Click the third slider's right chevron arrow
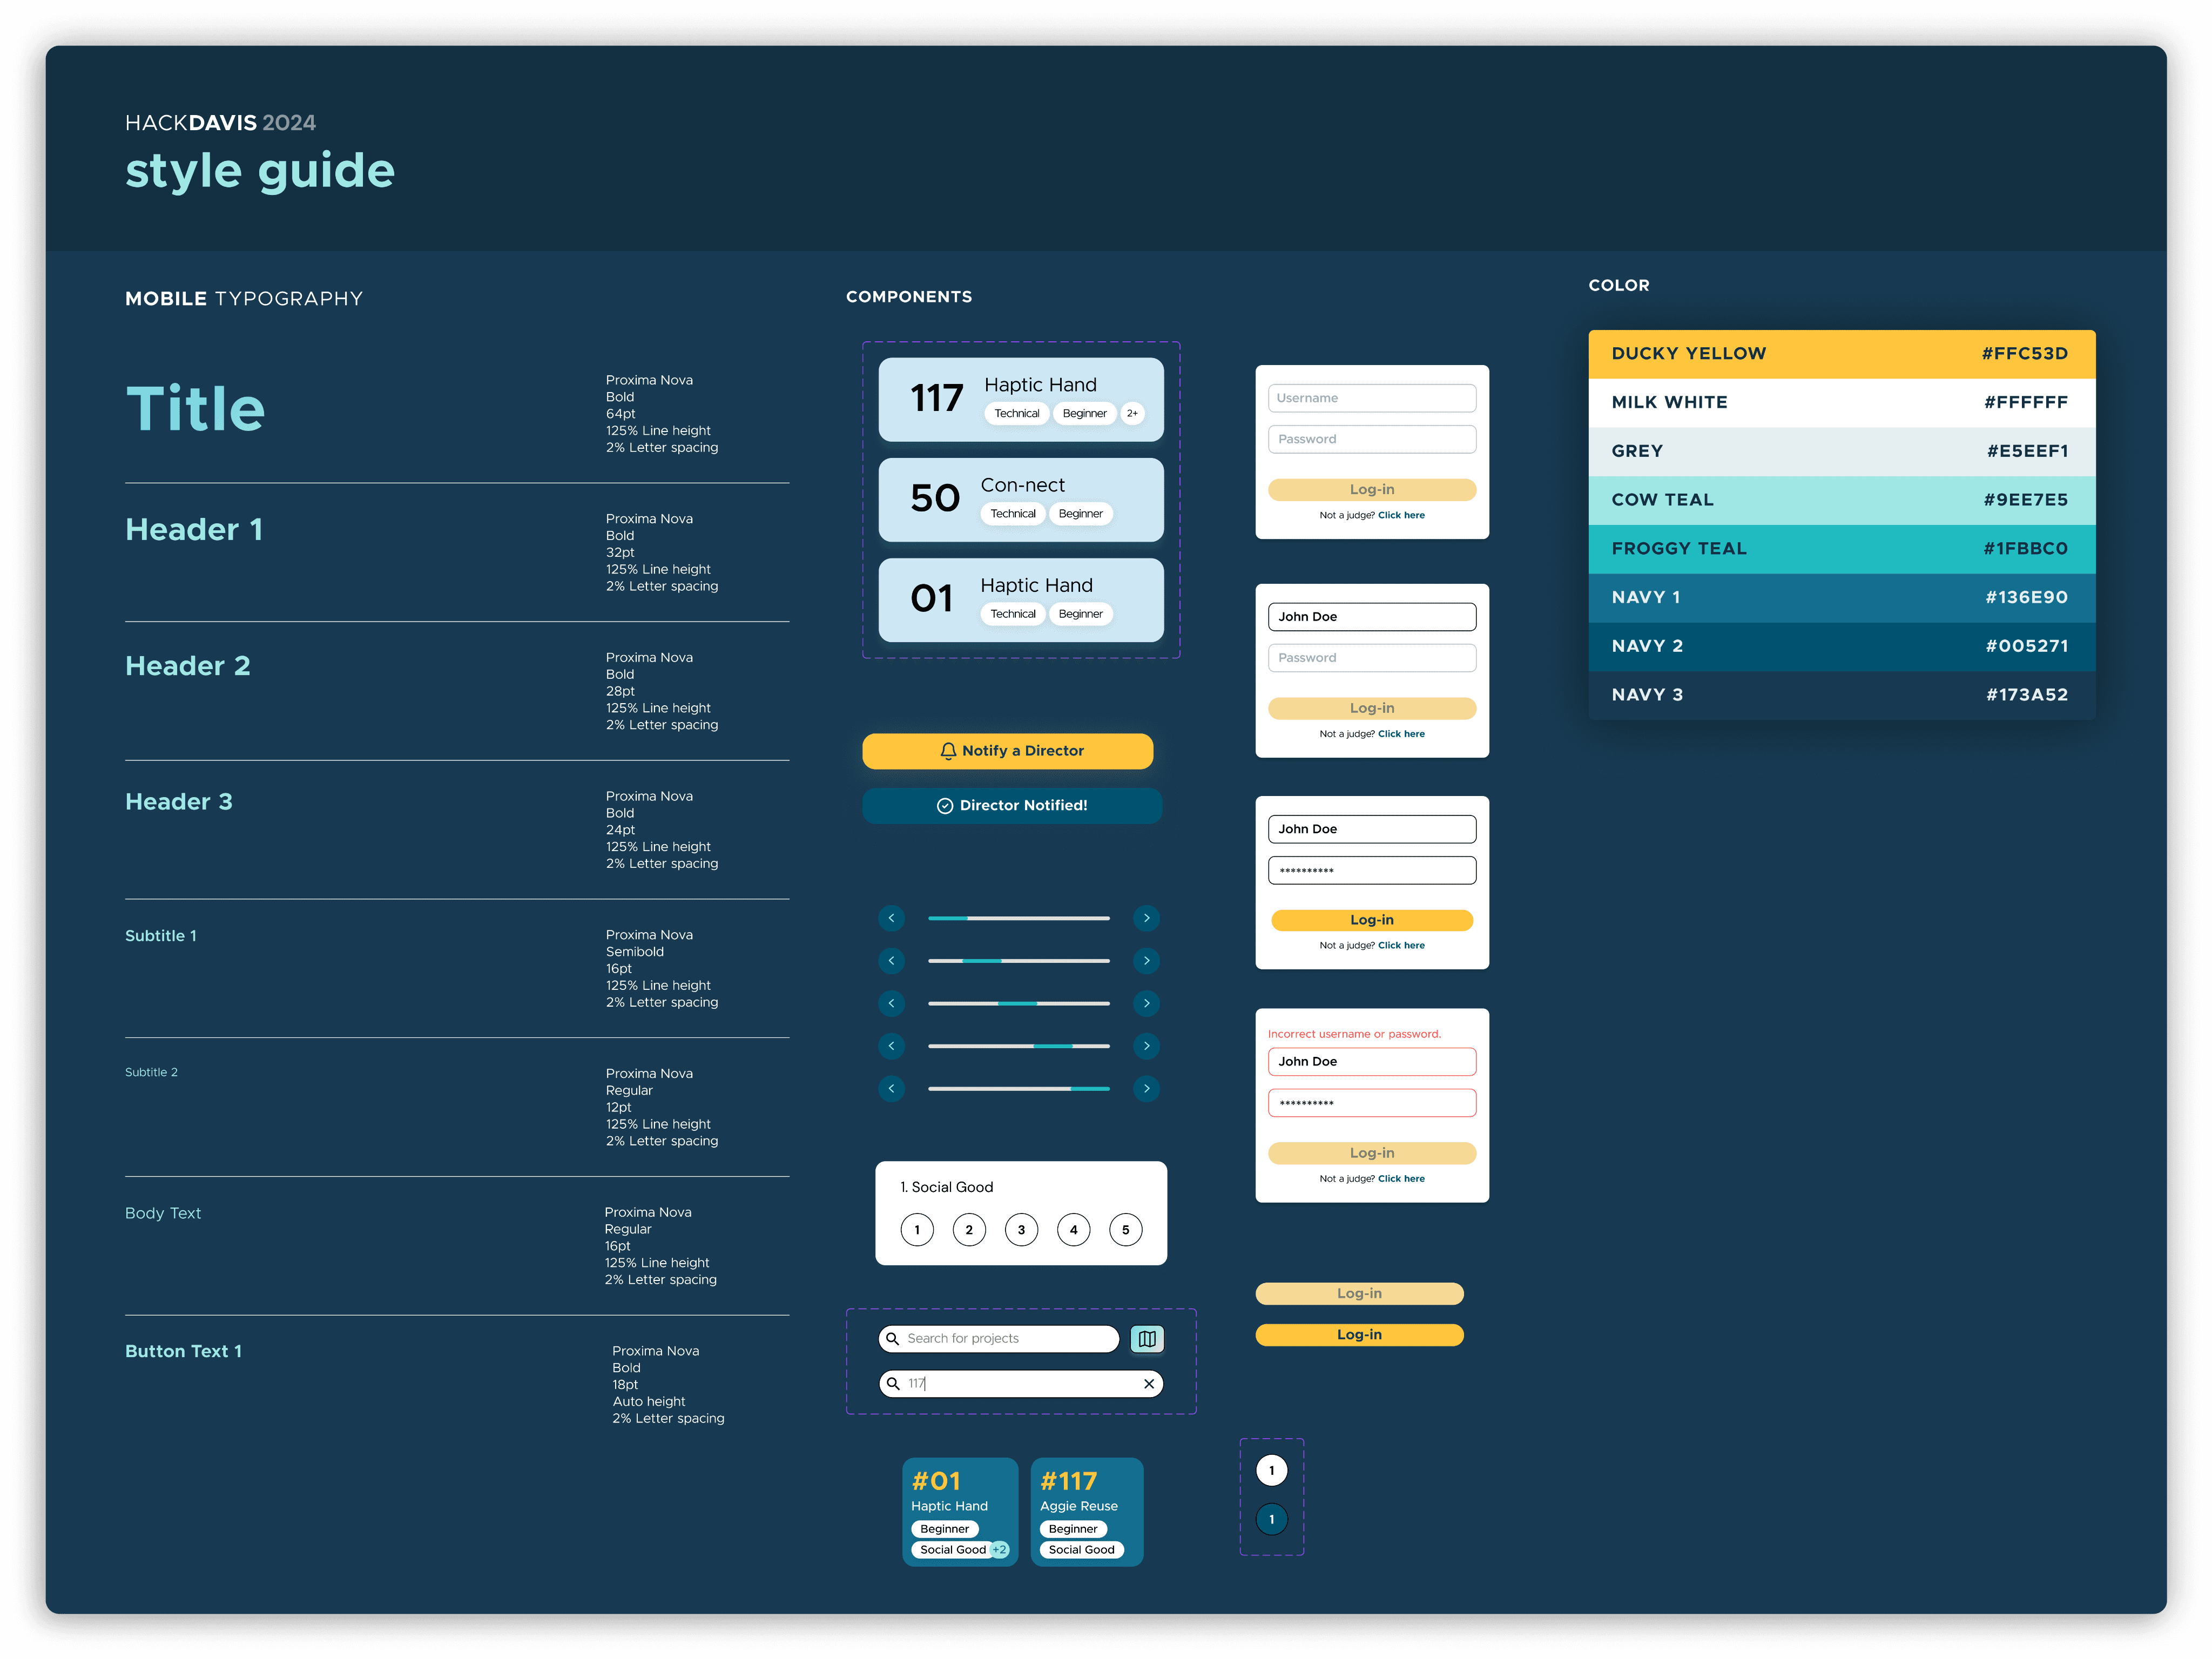2212x1659 pixels. [x=1146, y=1003]
